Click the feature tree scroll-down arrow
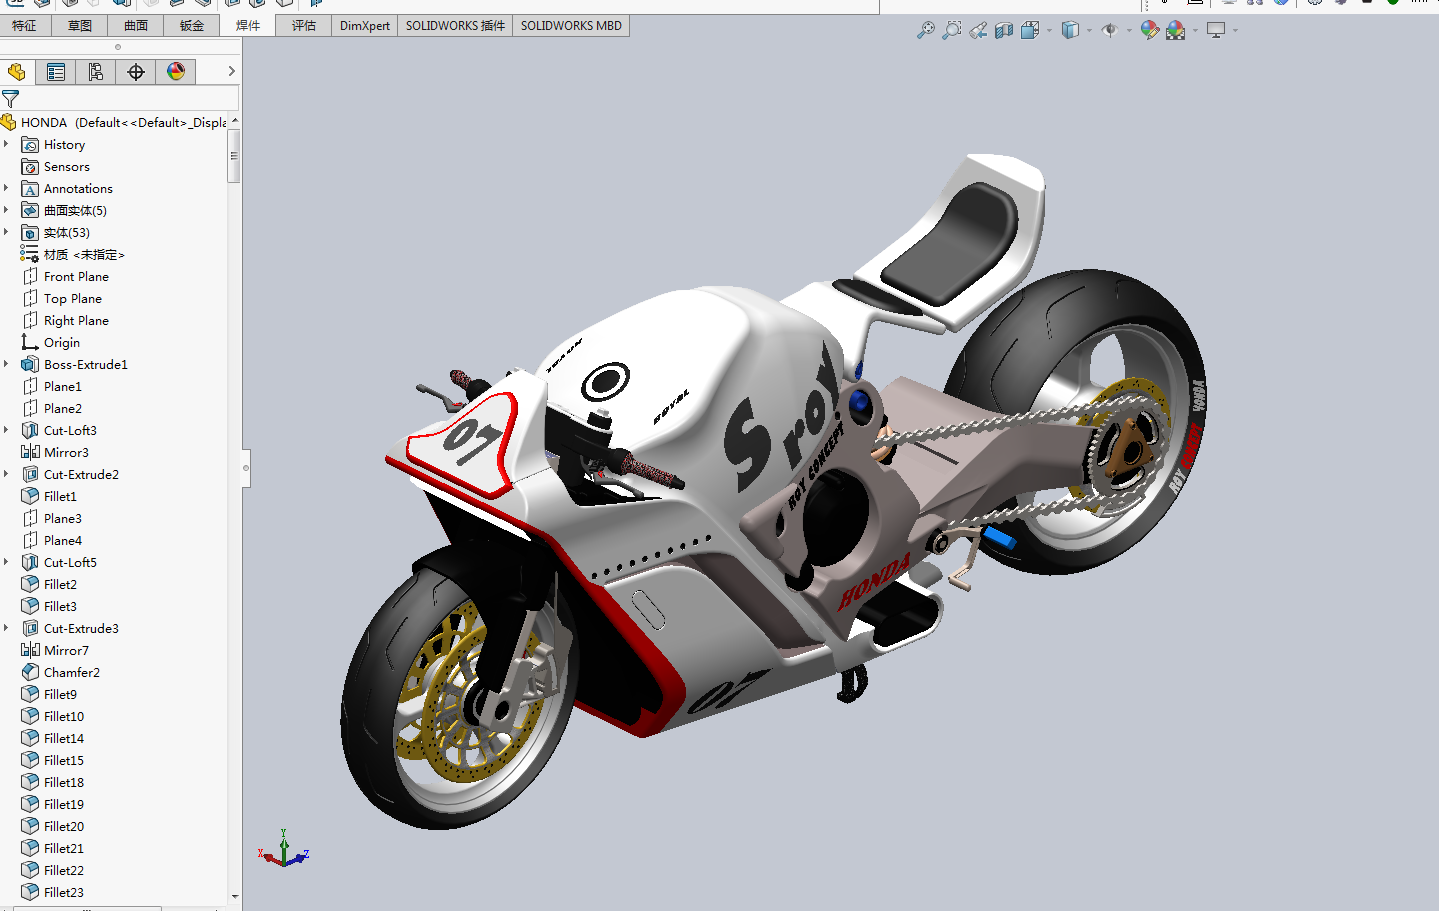Screen dimensions: 1439x911 click(235, 897)
